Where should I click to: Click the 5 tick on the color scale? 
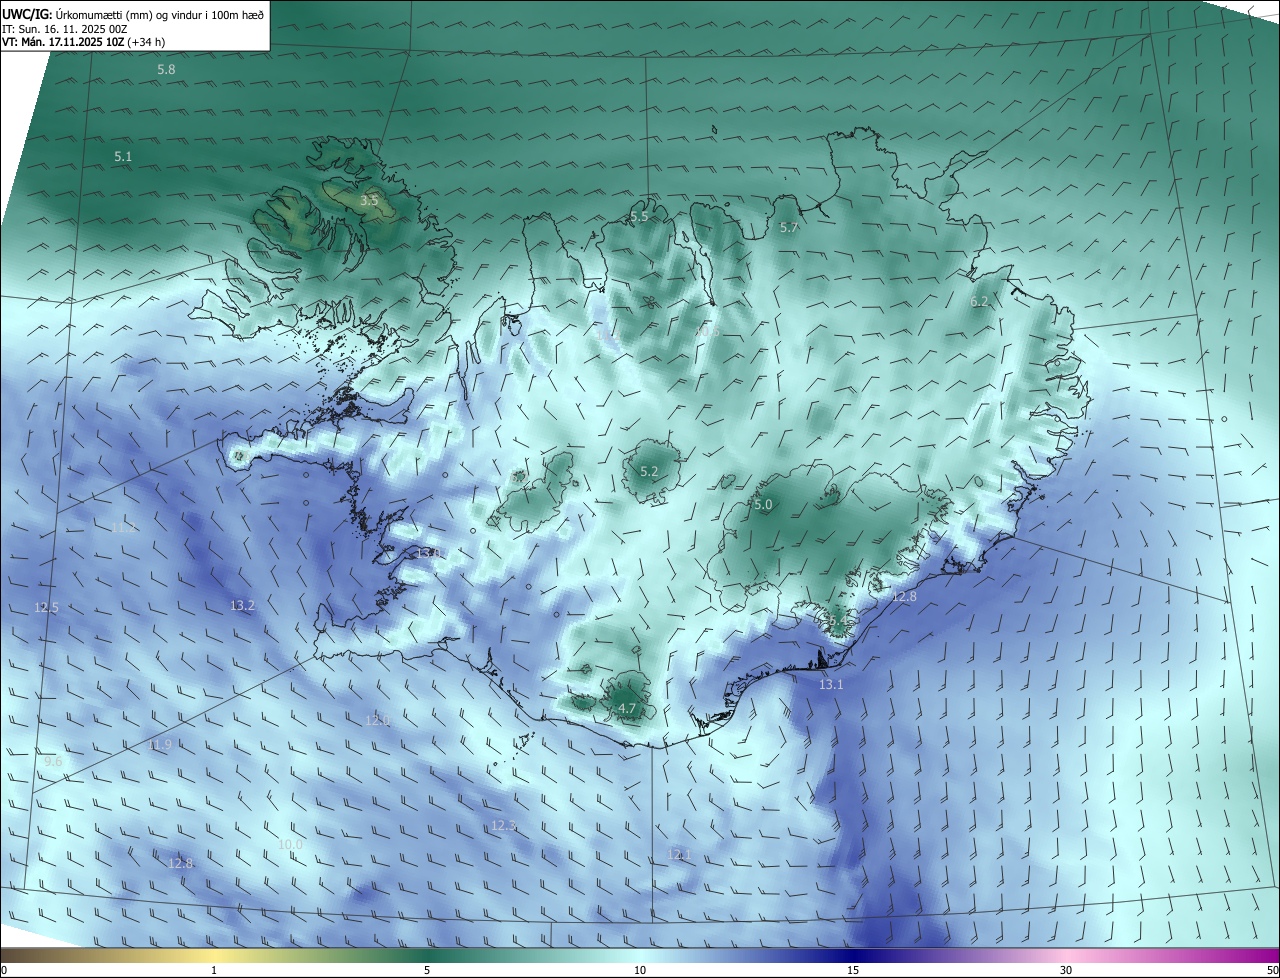click(427, 970)
